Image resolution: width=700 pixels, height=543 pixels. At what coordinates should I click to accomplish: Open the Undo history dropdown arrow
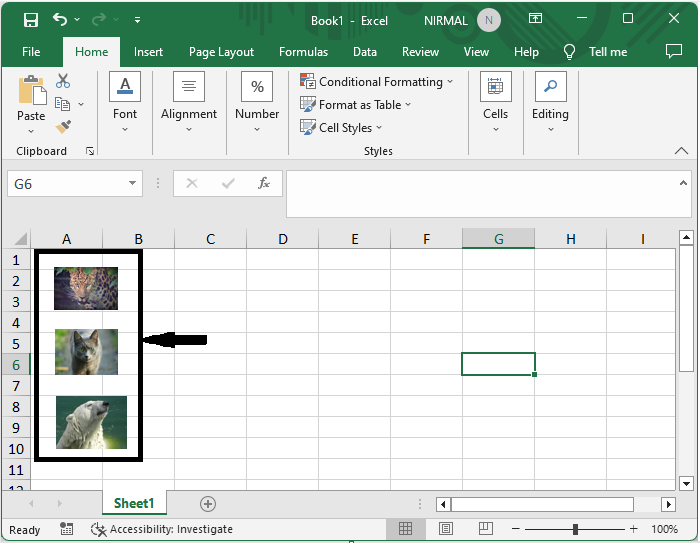(x=77, y=19)
